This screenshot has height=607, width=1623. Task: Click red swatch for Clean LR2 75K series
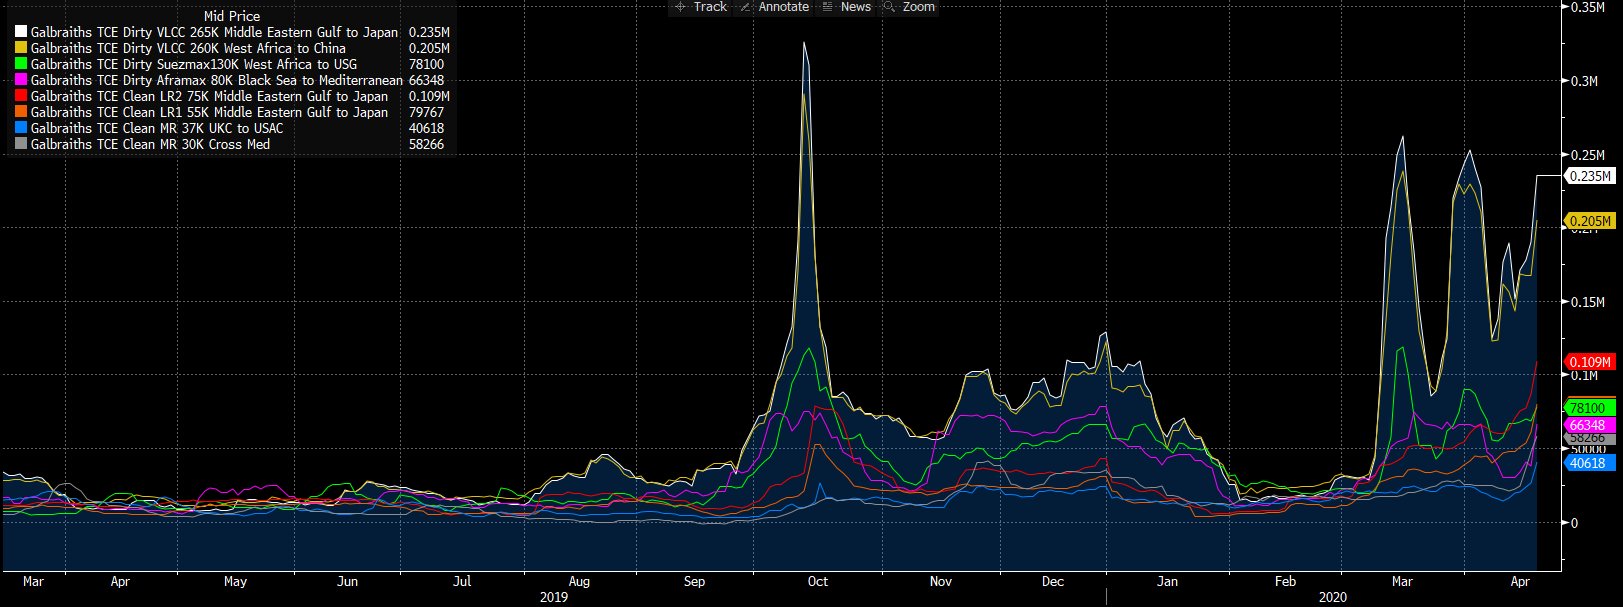pyautogui.click(x=20, y=97)
